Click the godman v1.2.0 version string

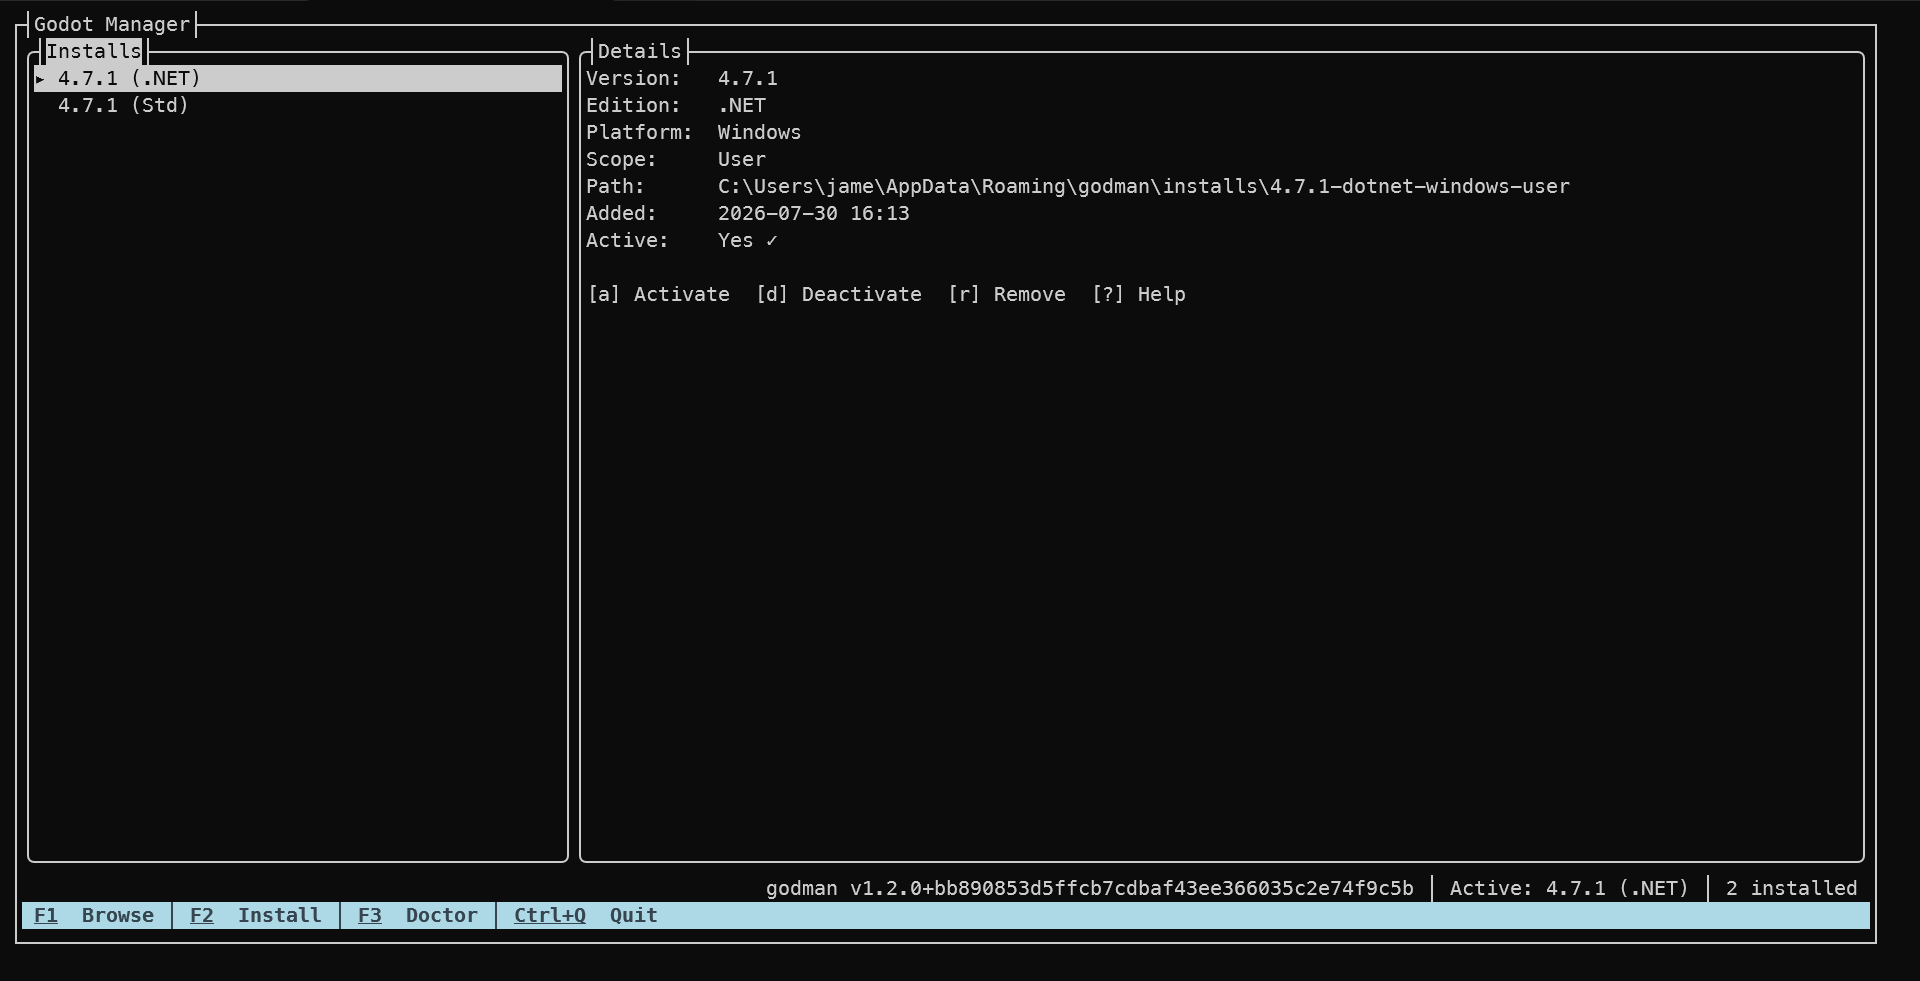(1090, 888)
